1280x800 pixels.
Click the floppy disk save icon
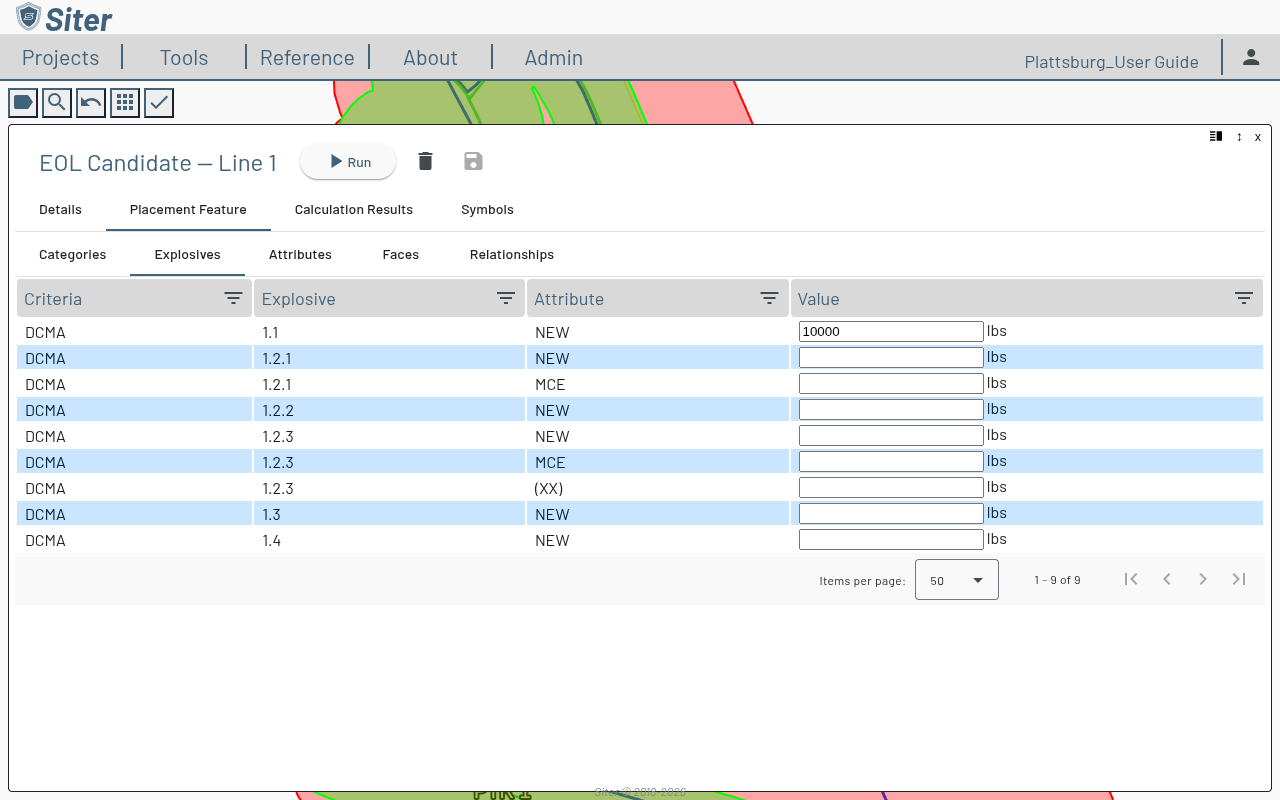click(x=473, y=161)
